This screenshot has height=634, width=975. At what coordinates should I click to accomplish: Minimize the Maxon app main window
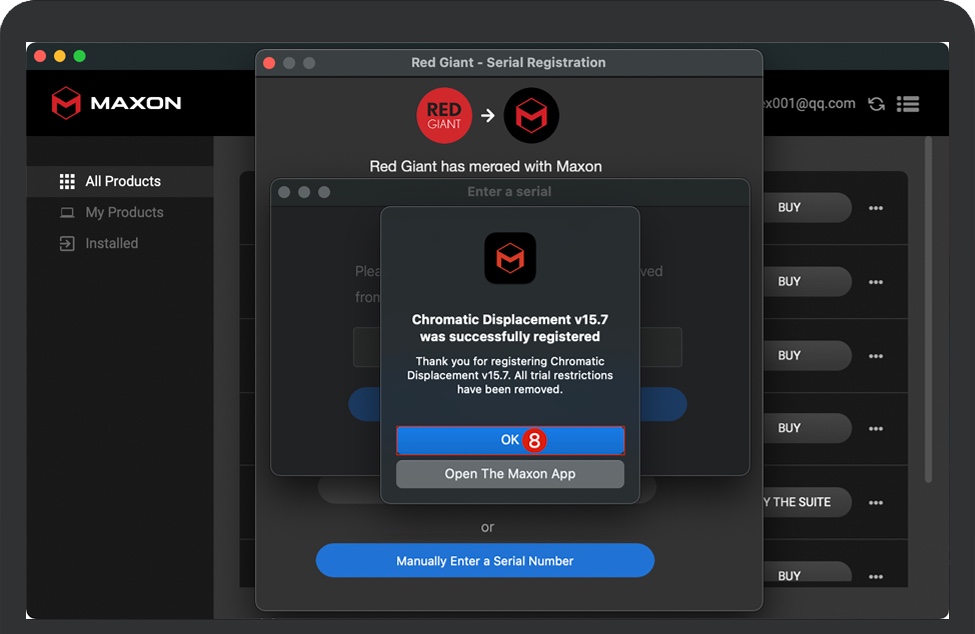pyautogui.click(x=60, y=56)
